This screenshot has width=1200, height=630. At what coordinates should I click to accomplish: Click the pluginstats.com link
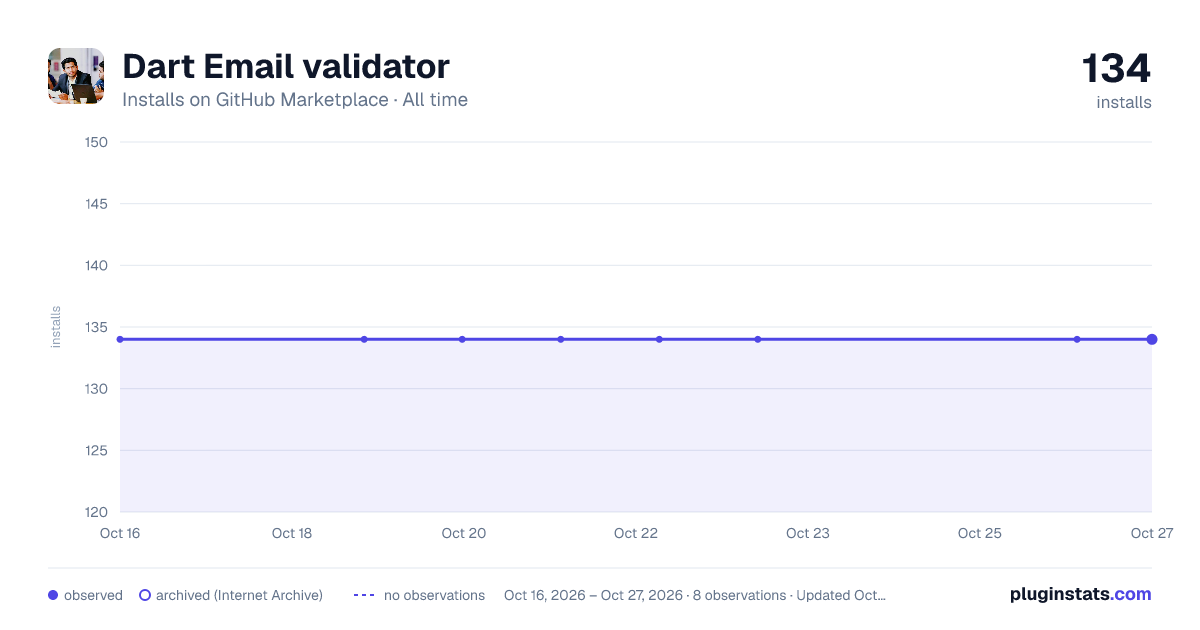pyautogui.click(x=1081, y=594)
